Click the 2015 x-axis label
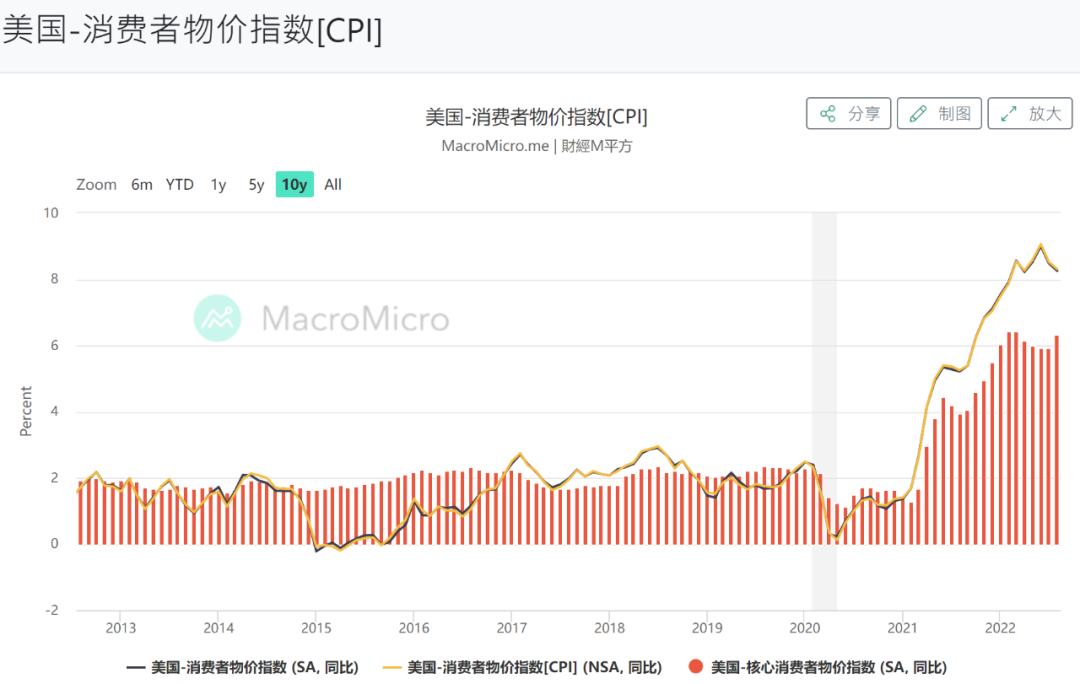 click(x=316, y=628)
